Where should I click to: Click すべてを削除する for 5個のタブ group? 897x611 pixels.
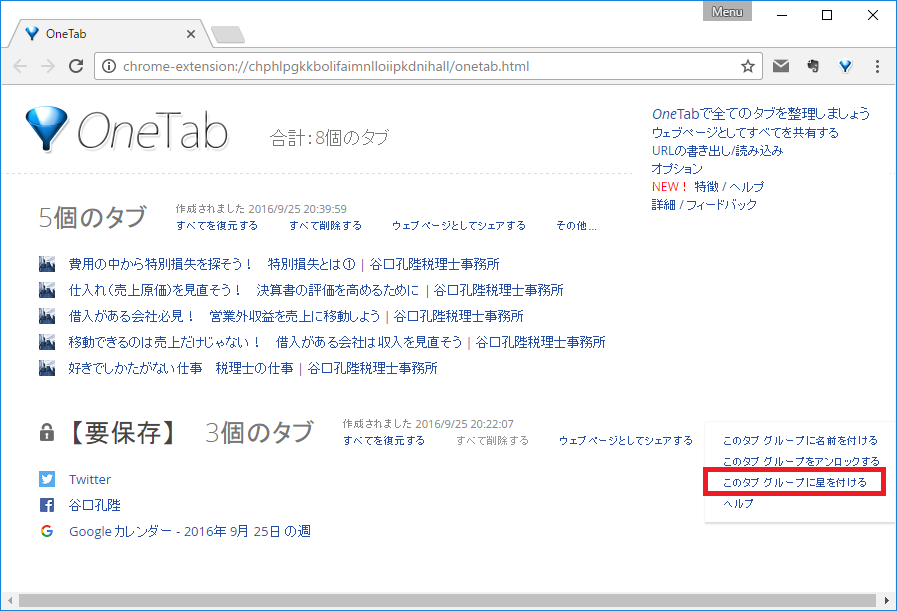(325, 226)
